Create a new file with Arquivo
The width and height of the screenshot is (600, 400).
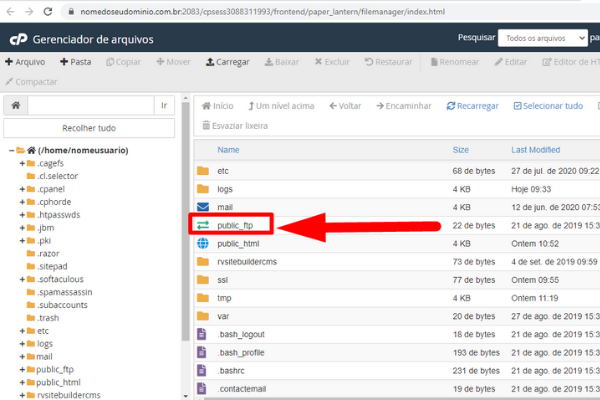click(25, 62)
